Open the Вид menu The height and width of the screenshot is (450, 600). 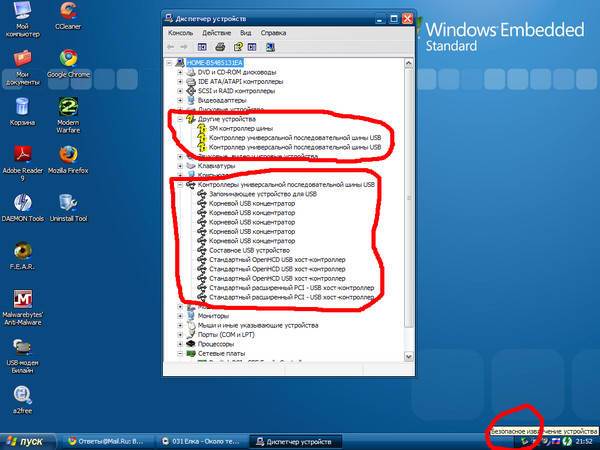click(246, 33)
